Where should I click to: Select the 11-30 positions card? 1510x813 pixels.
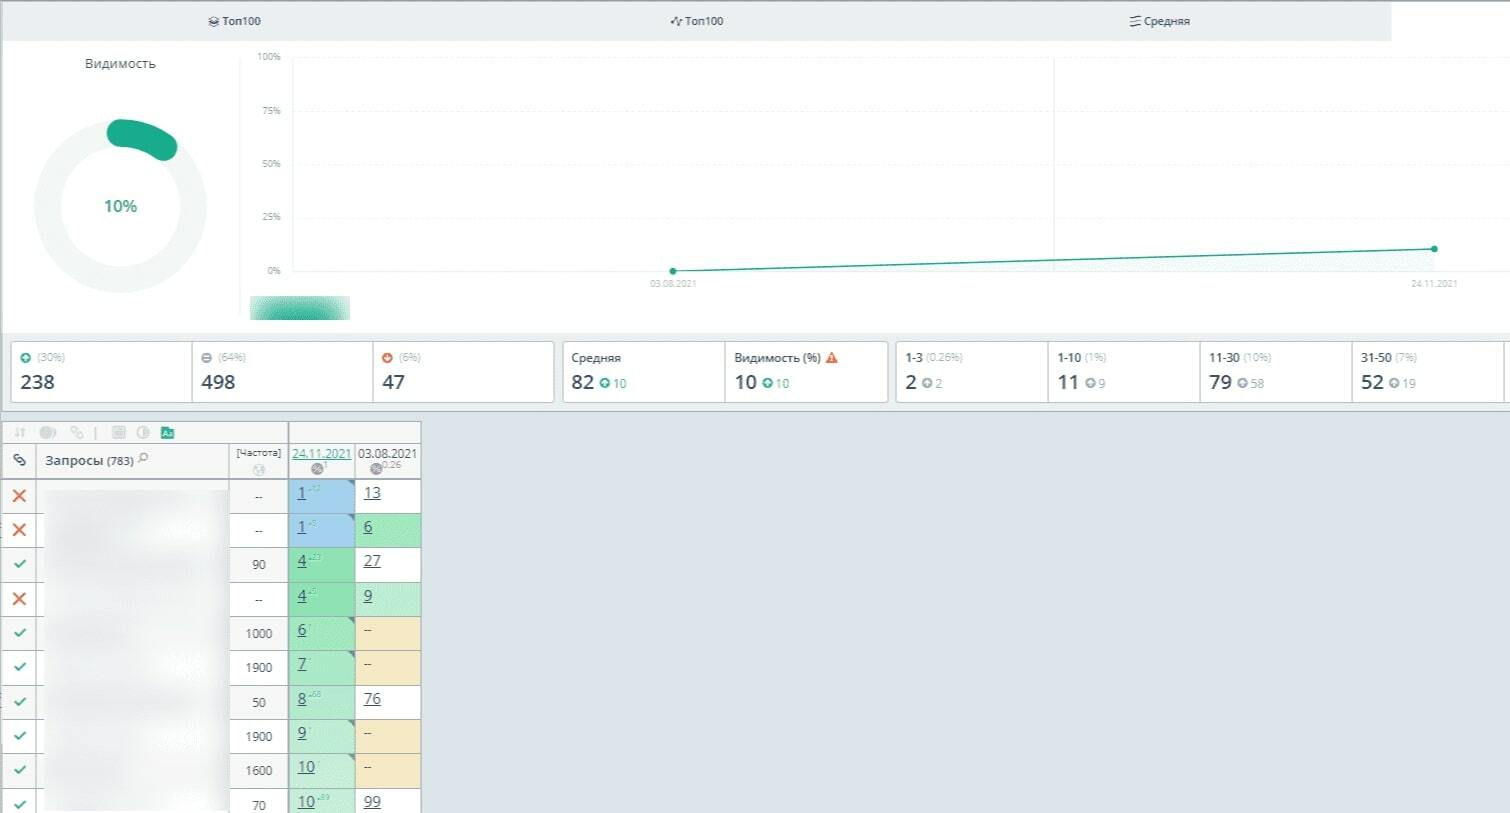1276,372
